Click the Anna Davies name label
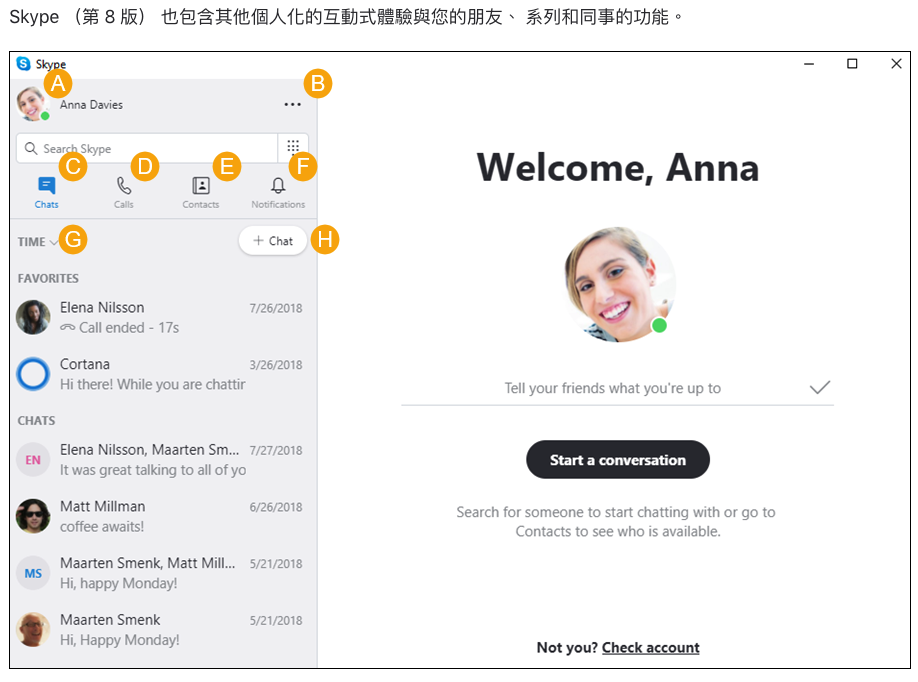The width and height of the screenshot is (918, 682). coord(91,105)
